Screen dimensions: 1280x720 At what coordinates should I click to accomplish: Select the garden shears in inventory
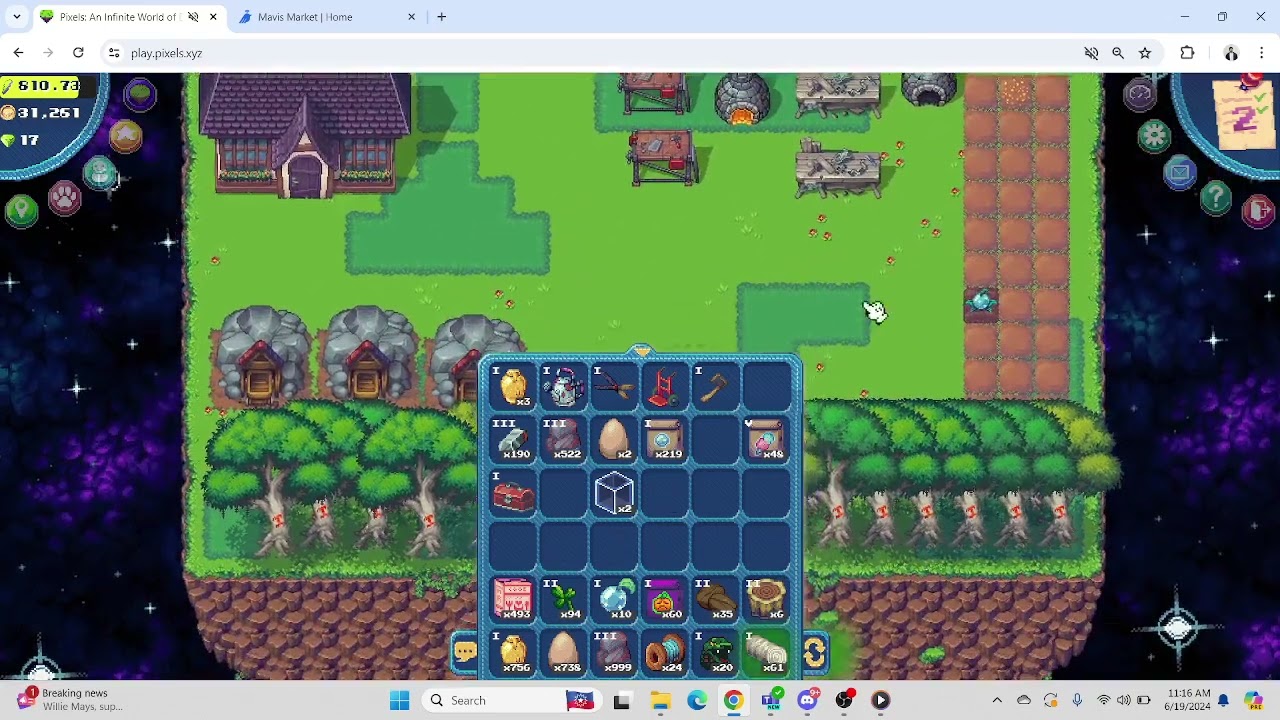pyautogui.click(x=614, y=386)
